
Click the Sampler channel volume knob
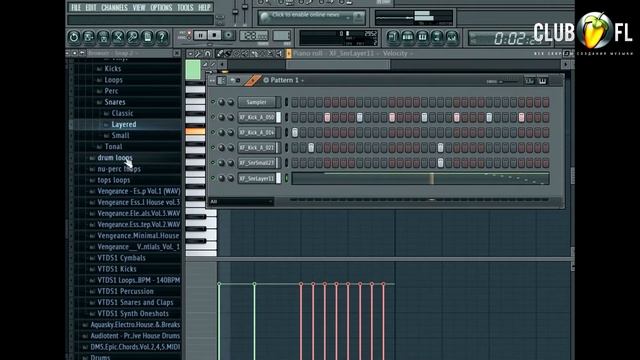(x=231, y=102)
